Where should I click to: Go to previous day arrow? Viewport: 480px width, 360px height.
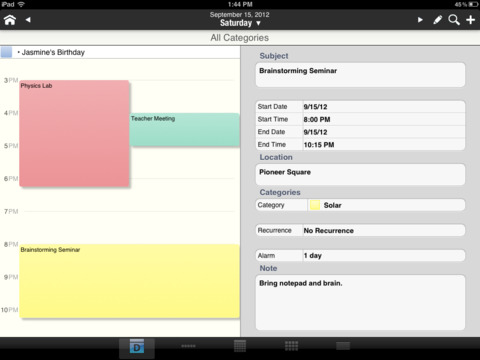point(28,20)
